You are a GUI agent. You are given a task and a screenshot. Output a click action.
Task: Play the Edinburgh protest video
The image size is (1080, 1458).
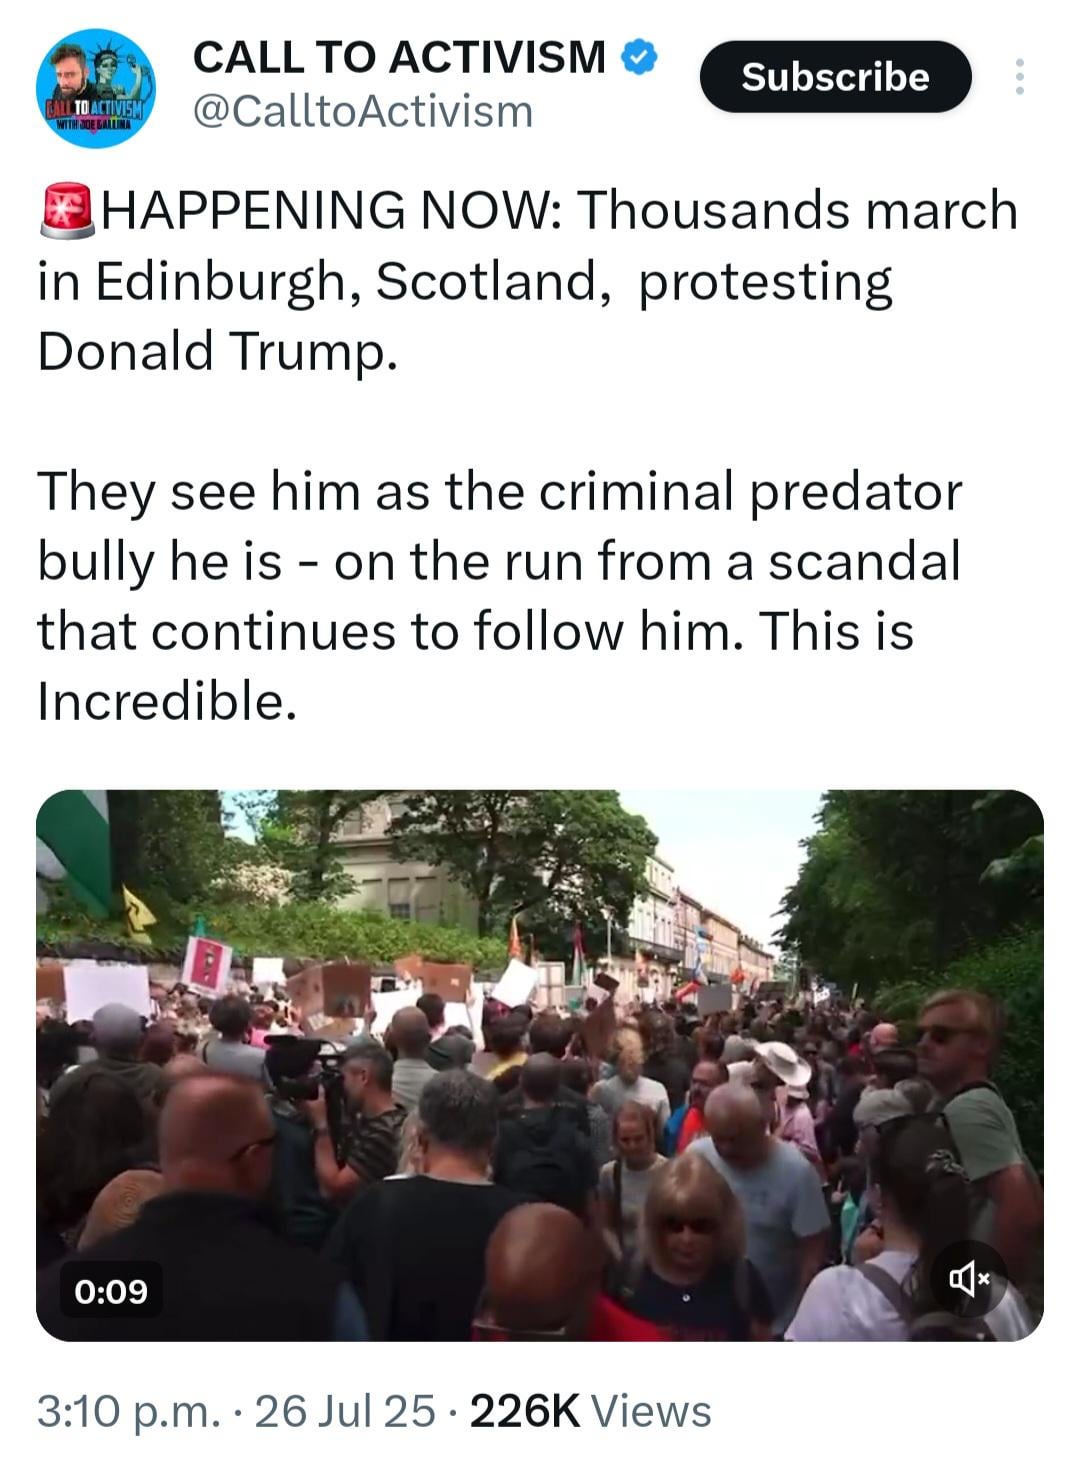coord(540,1065)
